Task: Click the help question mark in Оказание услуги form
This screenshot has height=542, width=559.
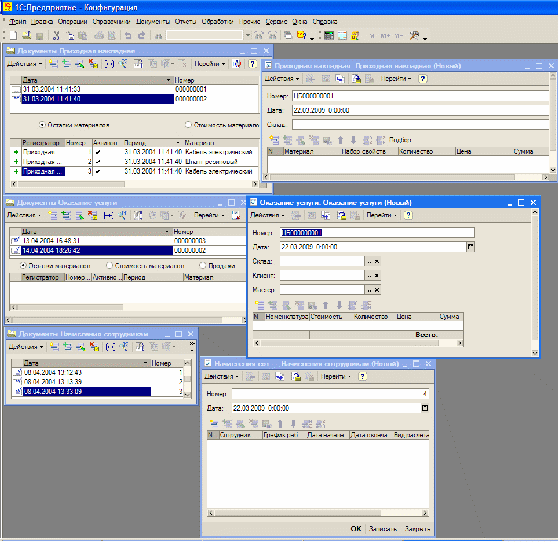Action: [x=408, y=215]
